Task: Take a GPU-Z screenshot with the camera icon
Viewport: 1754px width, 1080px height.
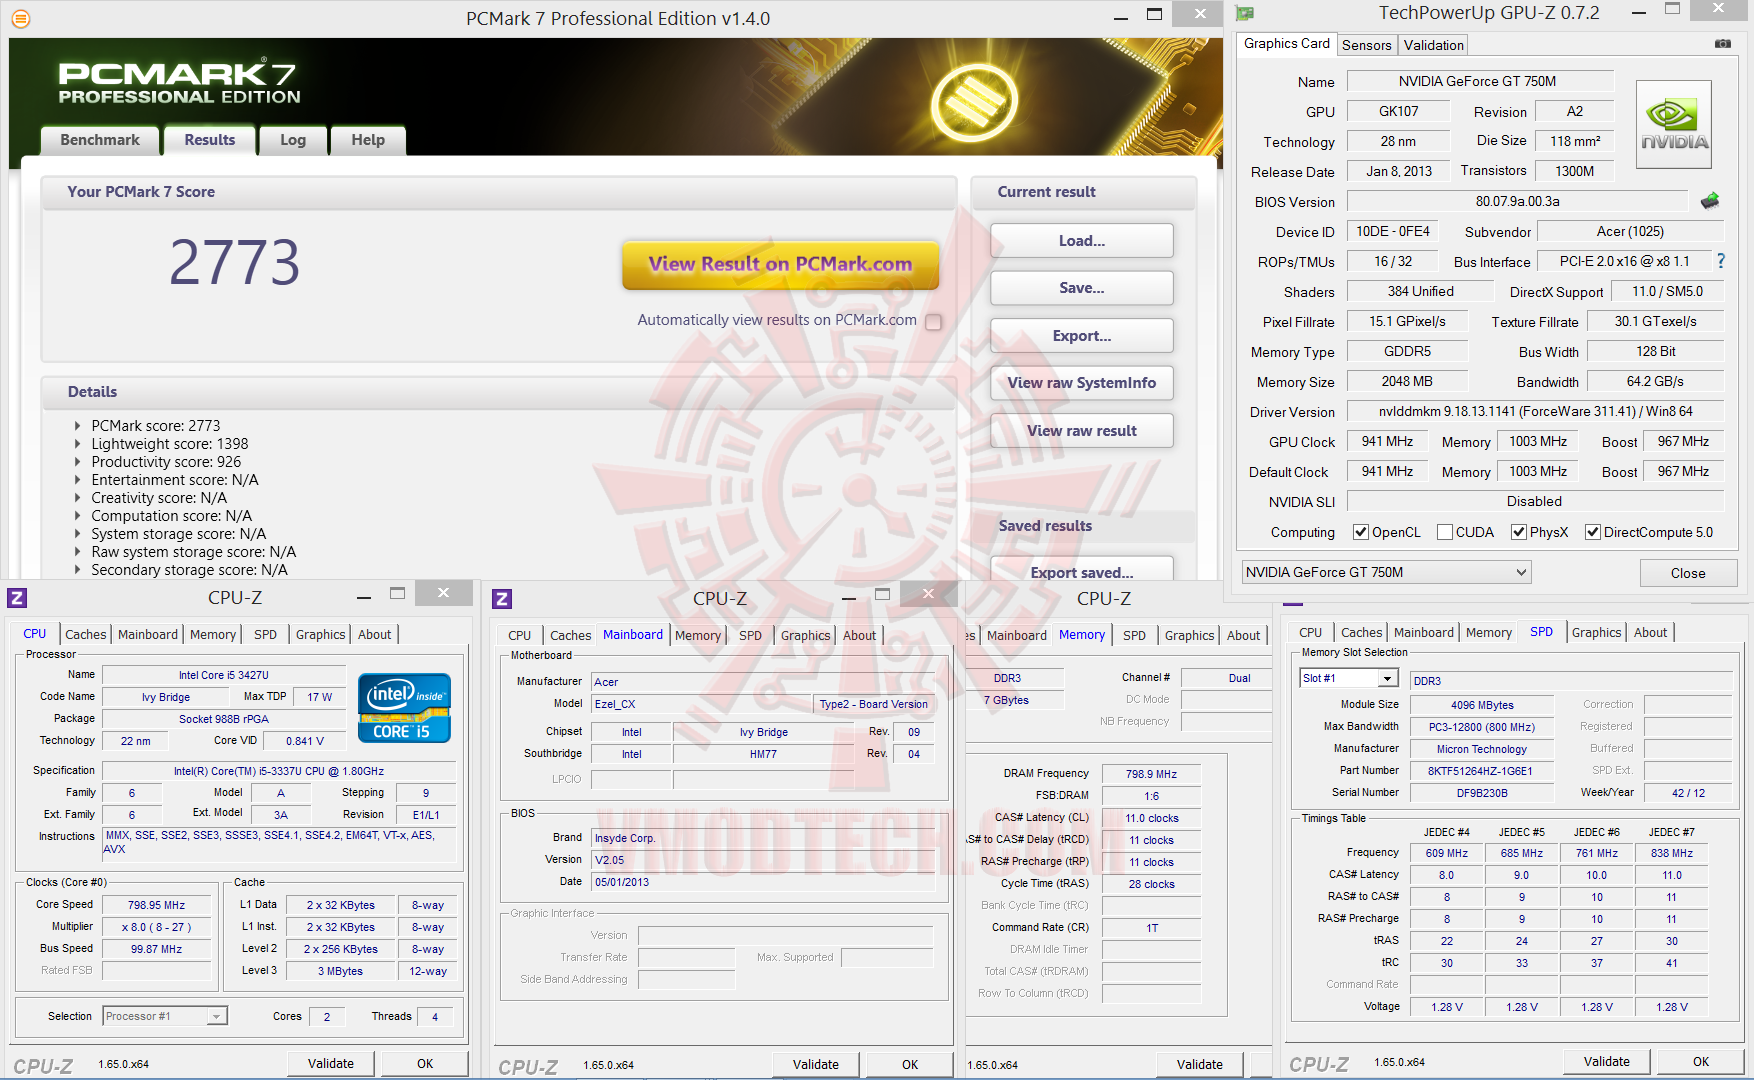Action: coord(1723,44)
